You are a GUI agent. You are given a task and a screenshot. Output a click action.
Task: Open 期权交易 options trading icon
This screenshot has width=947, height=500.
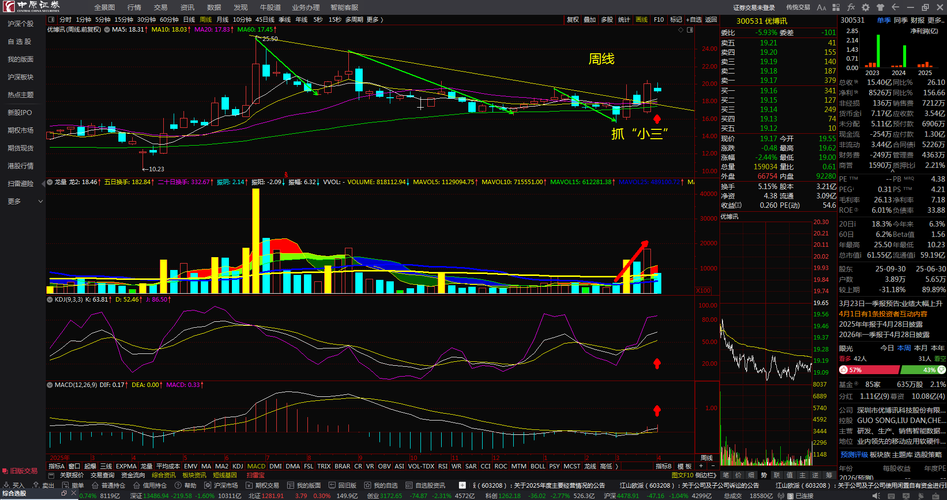click(x=249, y=485)
